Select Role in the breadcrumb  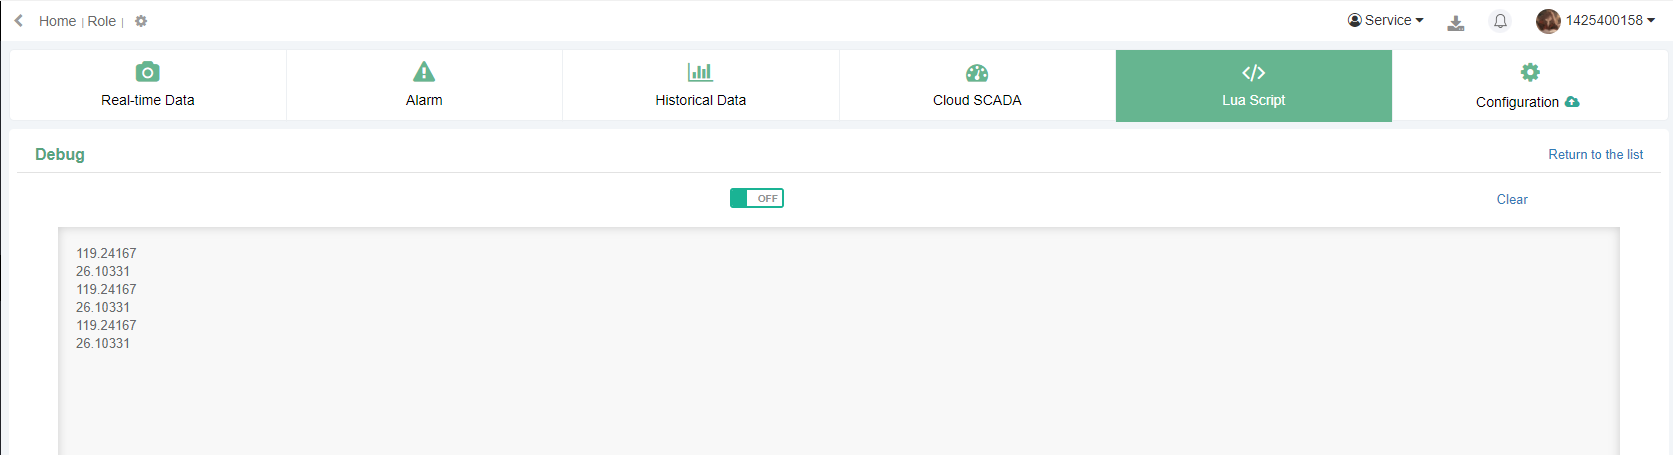click(x=101, y=21)
